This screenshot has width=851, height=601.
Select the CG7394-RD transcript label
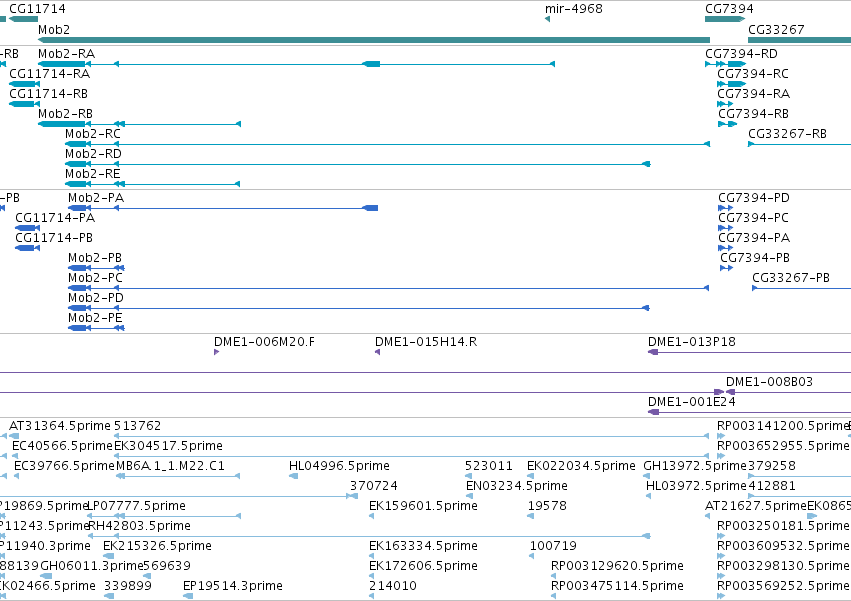(741, 54)
